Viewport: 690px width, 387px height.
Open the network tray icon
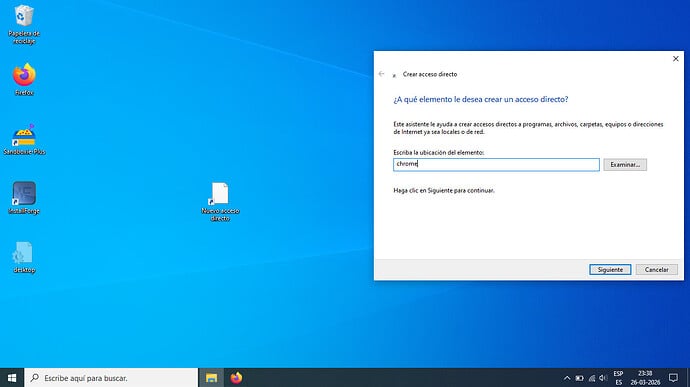592,378
